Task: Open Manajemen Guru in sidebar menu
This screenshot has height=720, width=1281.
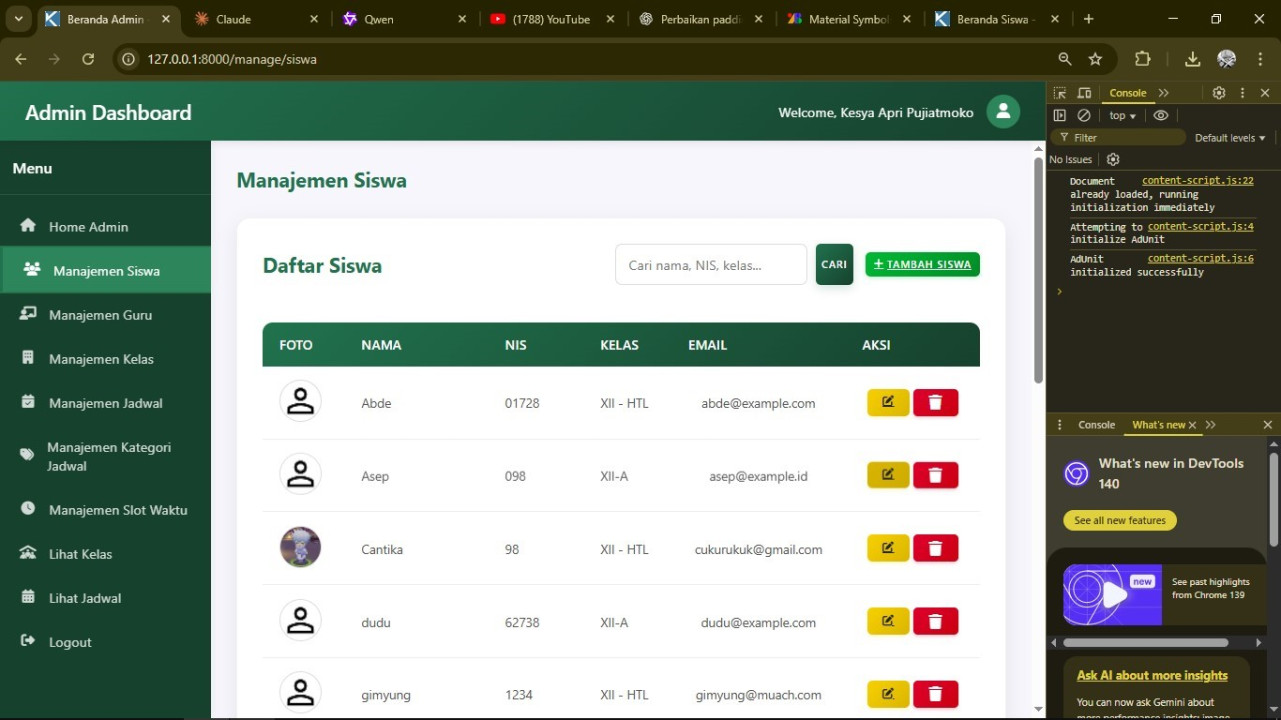Action: point(100,315)
